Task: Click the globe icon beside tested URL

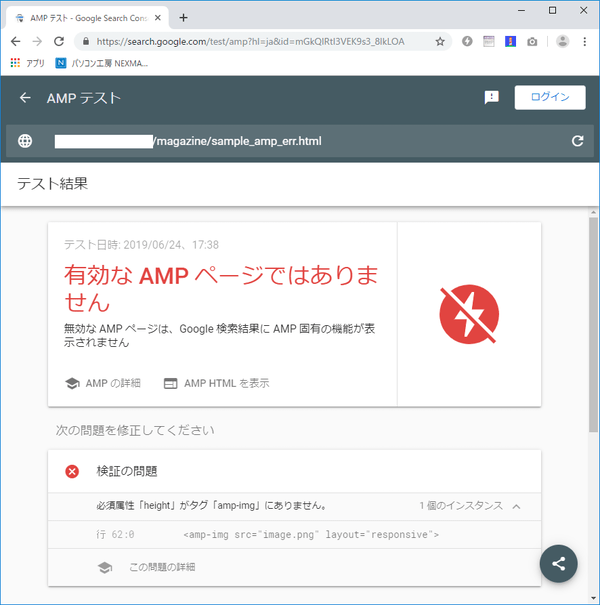Action: click(x=25, y=141)
